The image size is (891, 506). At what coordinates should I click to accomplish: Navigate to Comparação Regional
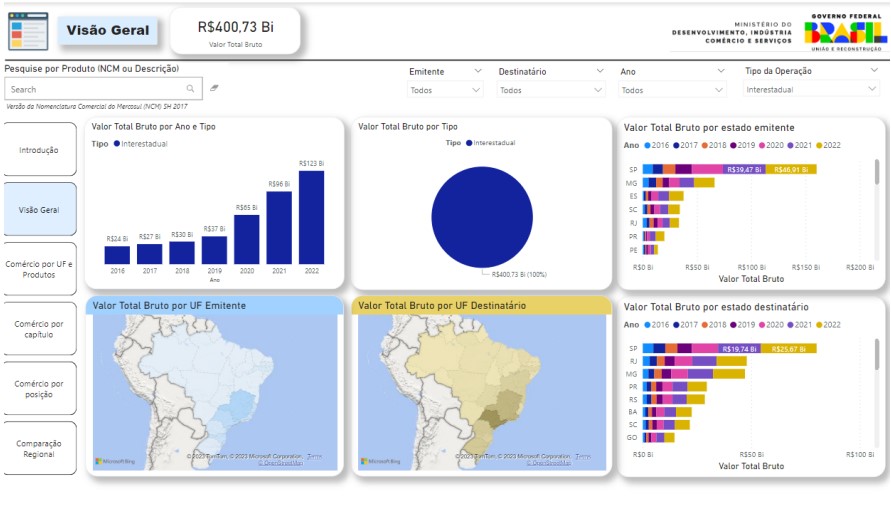(x=40, y=449)
